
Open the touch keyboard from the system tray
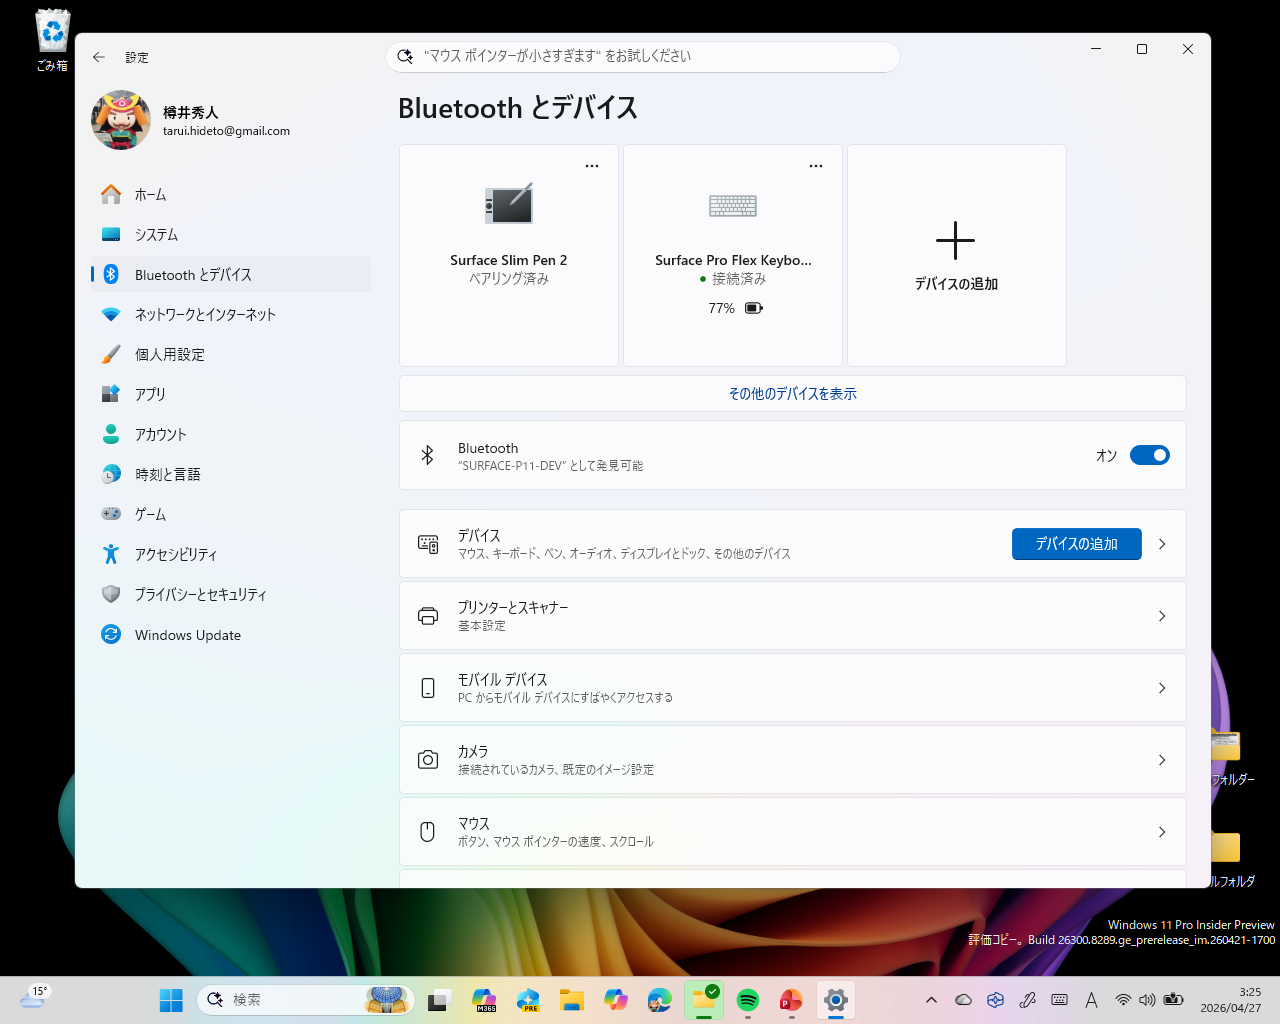pyautogui.click(x=1059, y=999)
